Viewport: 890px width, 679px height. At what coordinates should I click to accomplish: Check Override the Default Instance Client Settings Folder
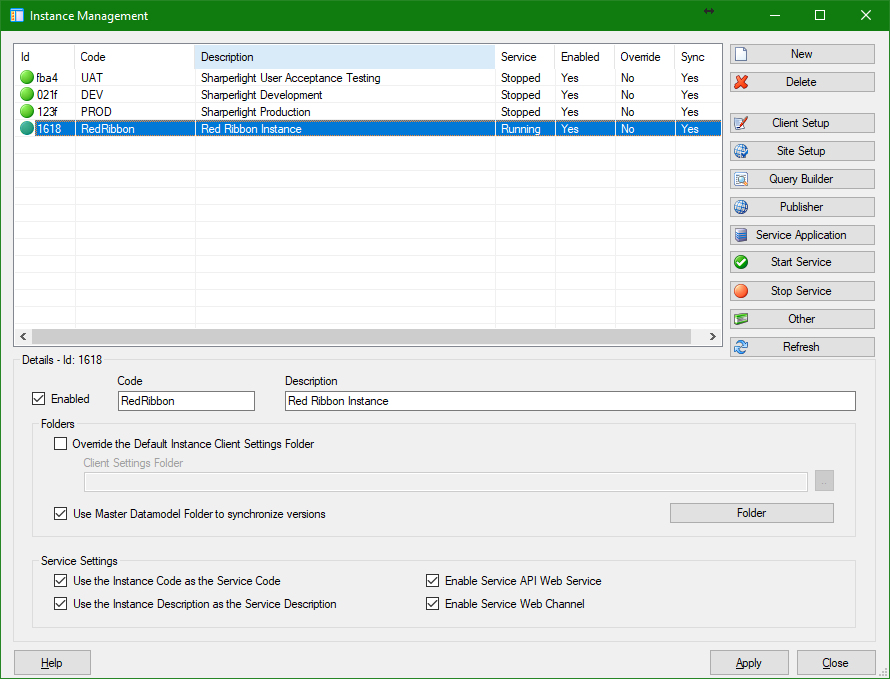tap(60, 443)
